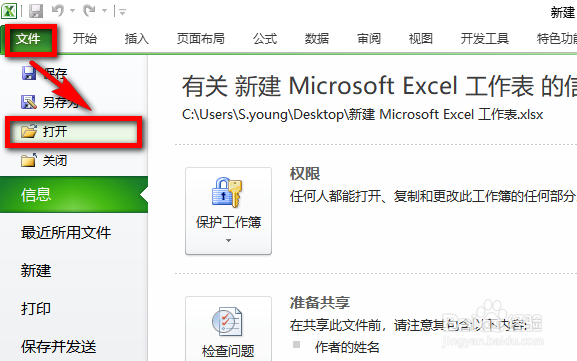The image size is (577, 361).
Task: Select 关闭 in the File menu
Action: pos(54,160)
